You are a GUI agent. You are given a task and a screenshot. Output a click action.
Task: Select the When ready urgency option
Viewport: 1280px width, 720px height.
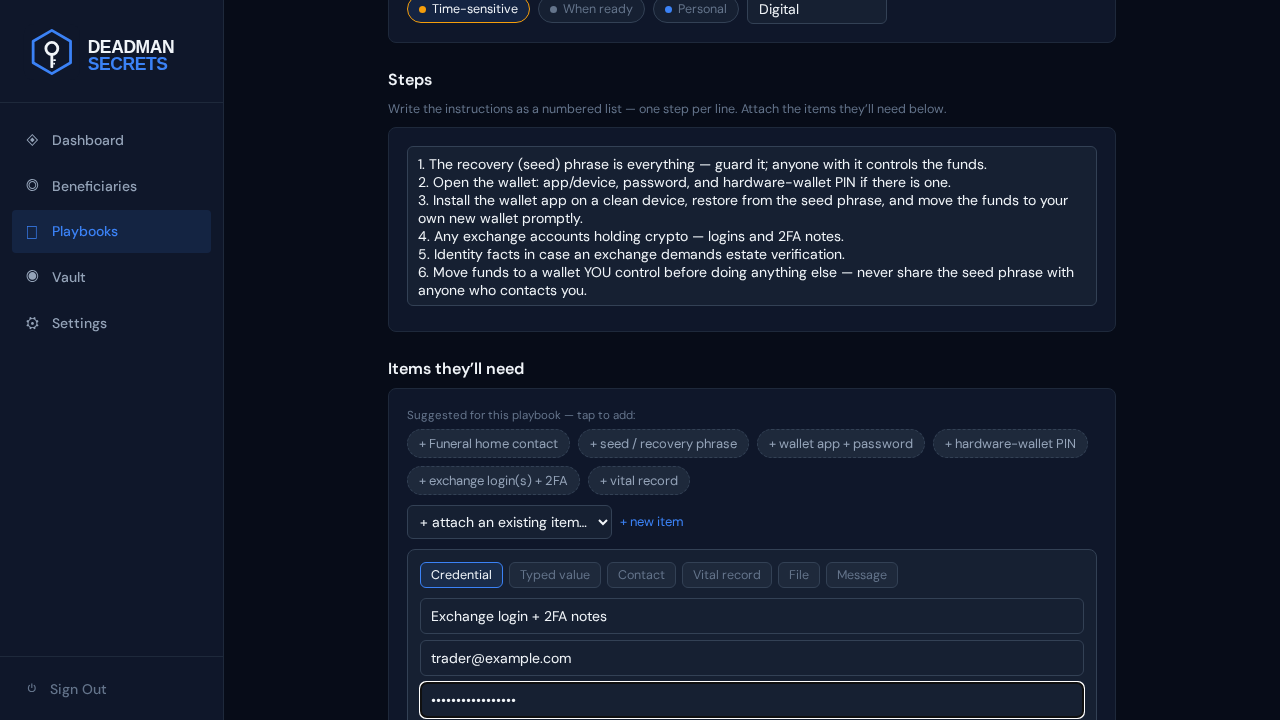click(x=591, y=9)
